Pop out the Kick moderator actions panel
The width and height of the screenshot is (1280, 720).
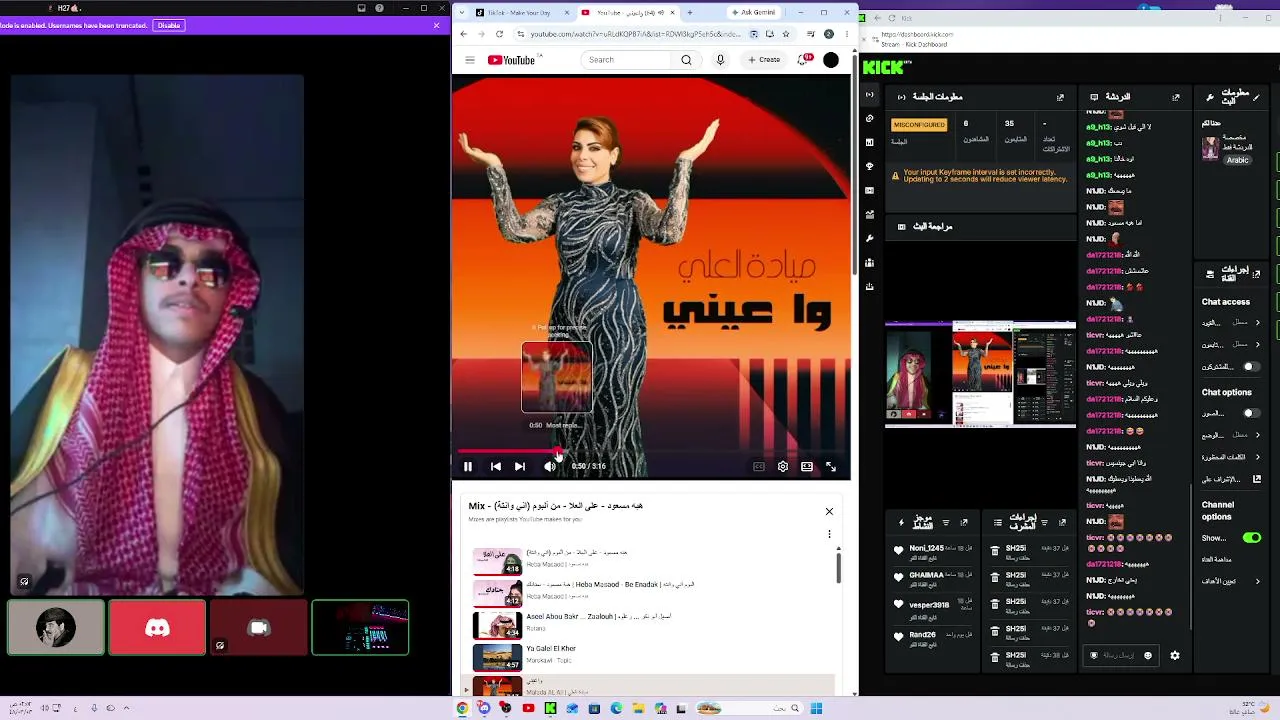point(1062,522)
